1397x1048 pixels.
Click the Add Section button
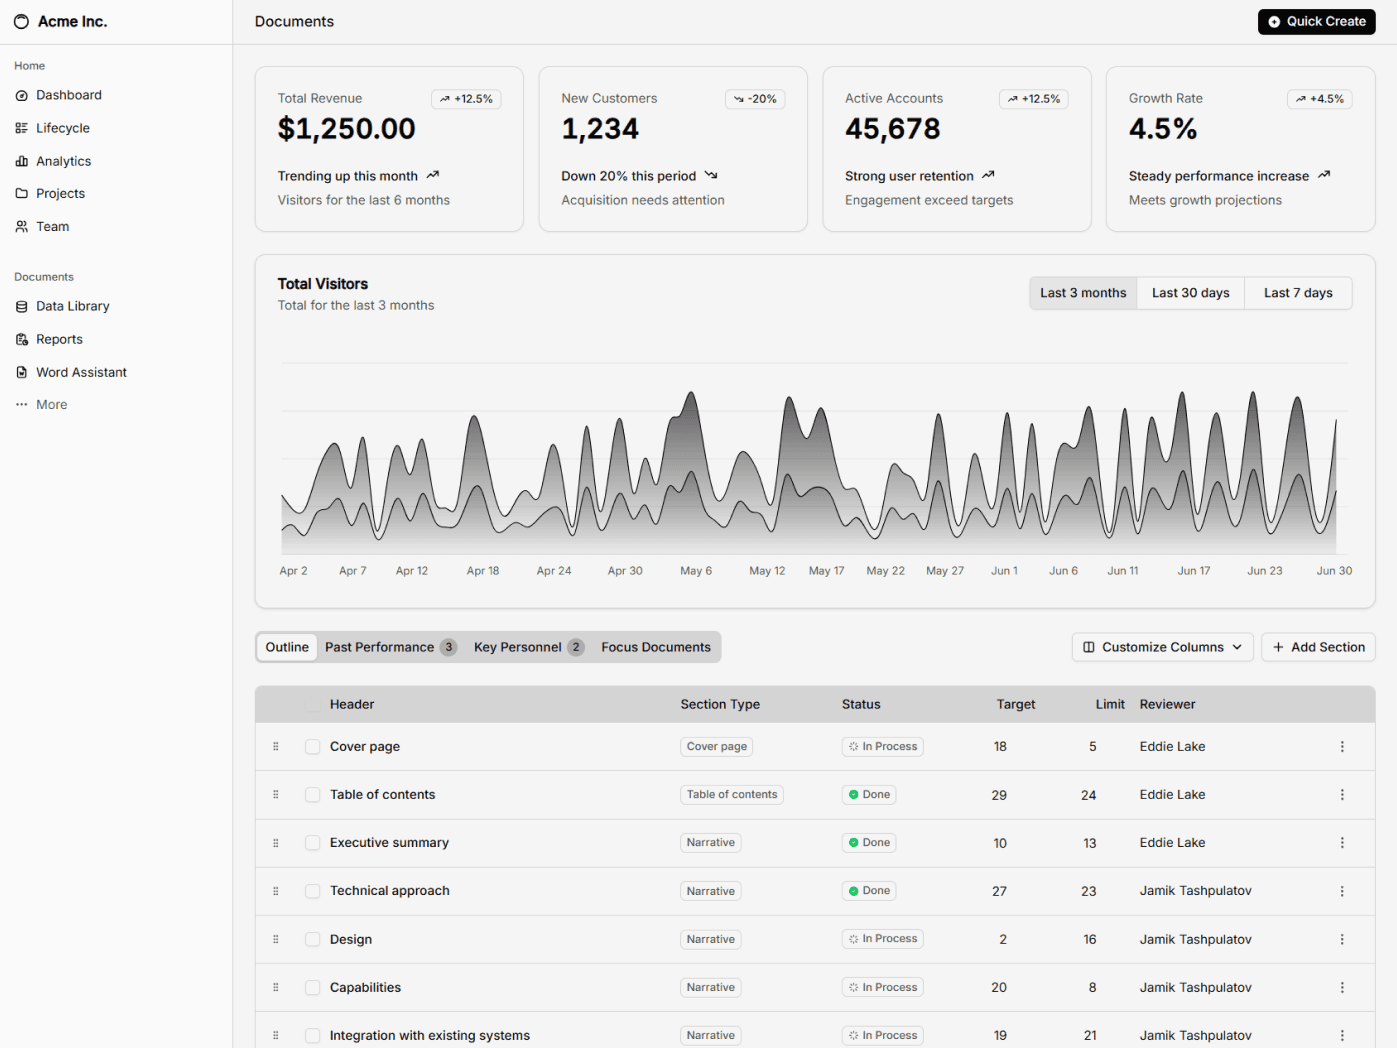pos(1318,647)
